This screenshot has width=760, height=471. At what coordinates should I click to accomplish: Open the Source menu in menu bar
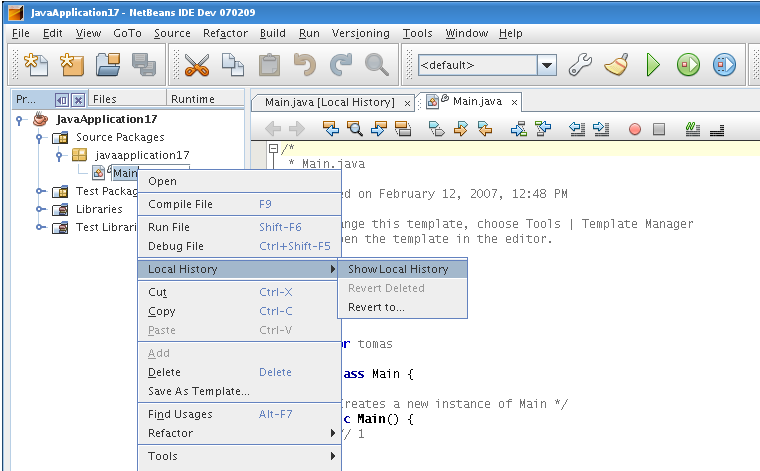[x=172, y=33]
